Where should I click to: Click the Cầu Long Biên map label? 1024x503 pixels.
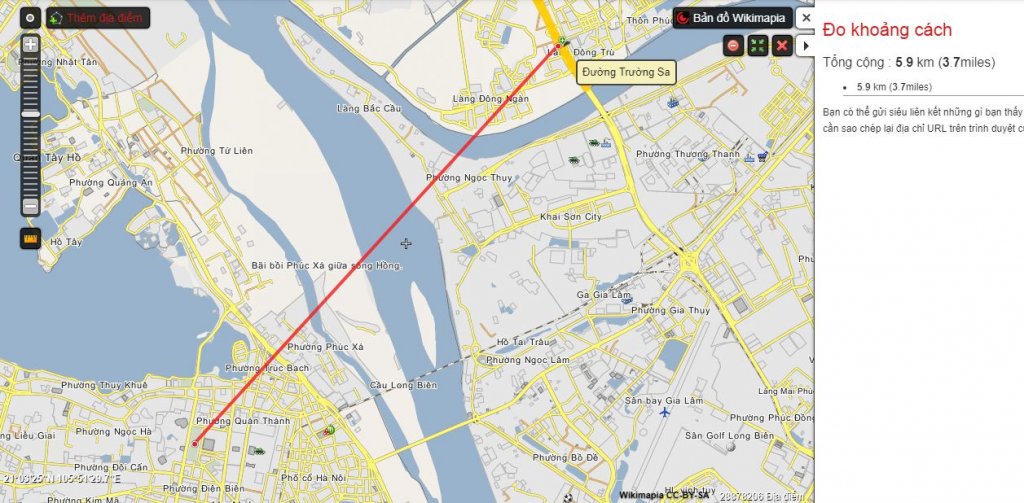pos(403,385)
